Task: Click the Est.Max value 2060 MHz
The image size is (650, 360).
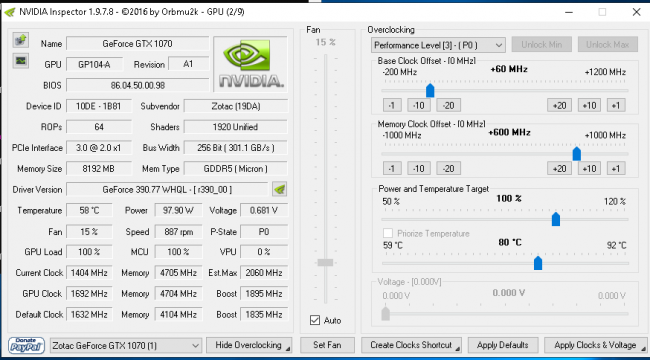Action: (264, 273)
